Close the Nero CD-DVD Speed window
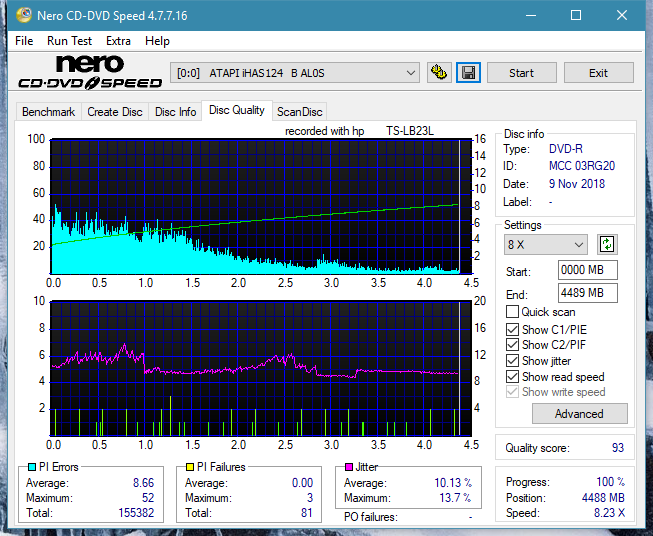The image size is (653, 536). click(x=622, y=15)
